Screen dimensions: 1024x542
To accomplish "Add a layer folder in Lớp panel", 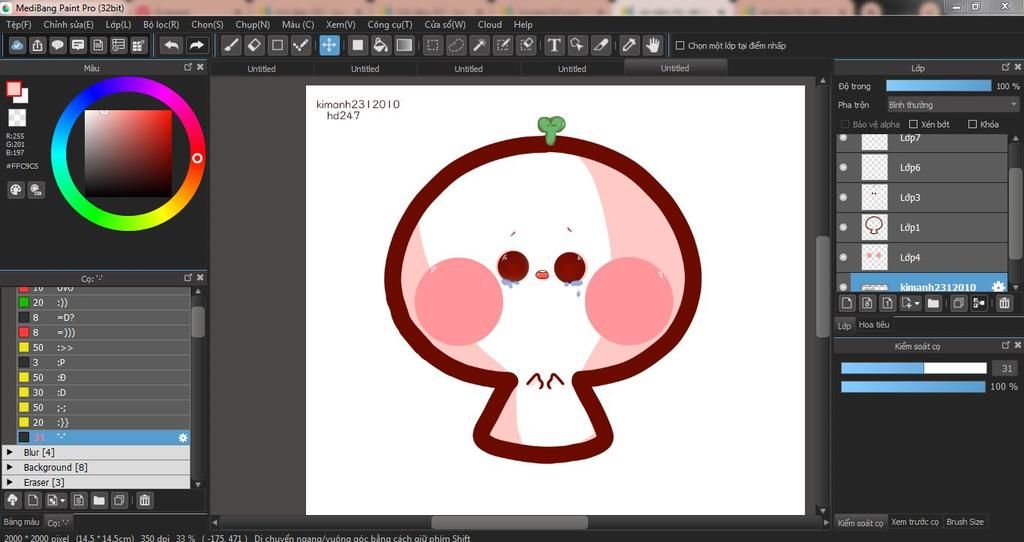I will (933, 303).
